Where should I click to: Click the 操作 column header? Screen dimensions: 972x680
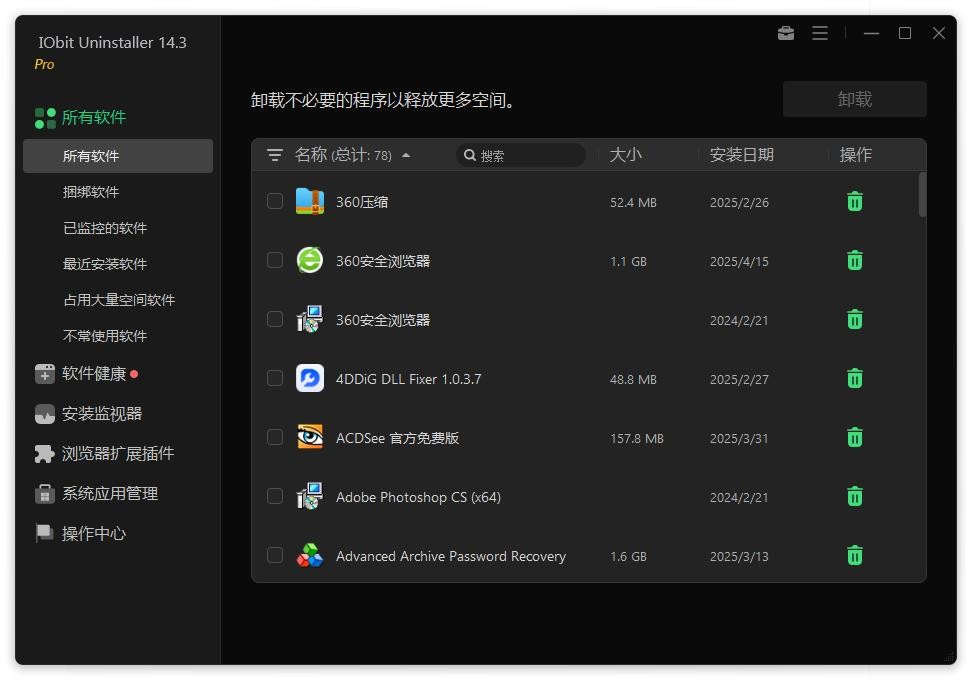click(855, 155)
